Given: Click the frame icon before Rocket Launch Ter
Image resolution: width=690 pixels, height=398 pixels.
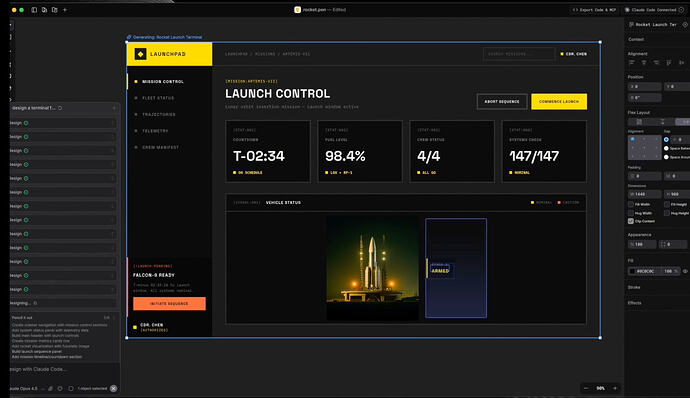Looking at the screenshot, I should click(631, 25).
